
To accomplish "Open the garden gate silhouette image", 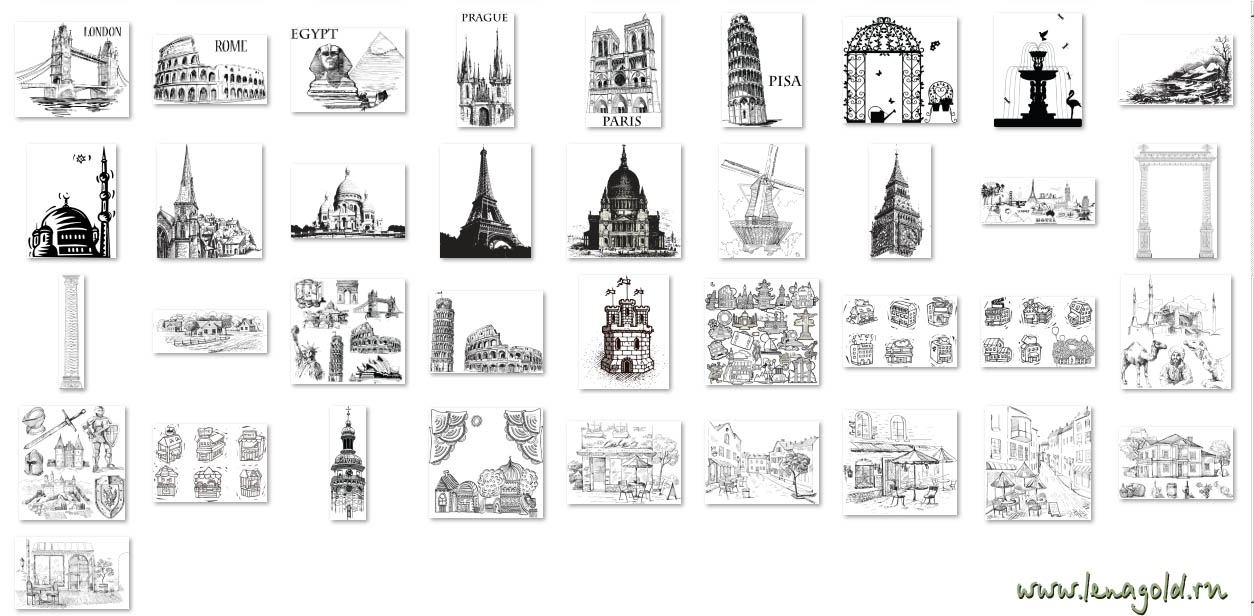I will coord(899,70).
